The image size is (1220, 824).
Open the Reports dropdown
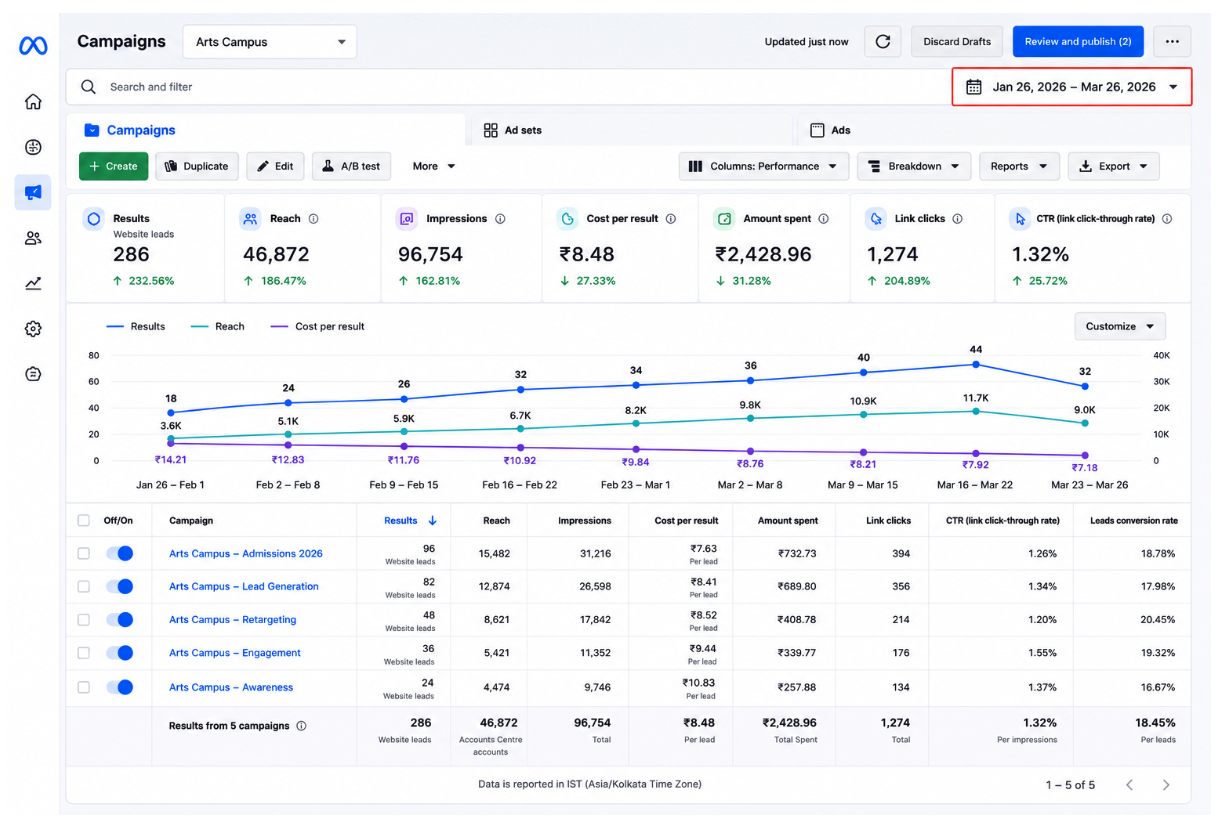1019,166
